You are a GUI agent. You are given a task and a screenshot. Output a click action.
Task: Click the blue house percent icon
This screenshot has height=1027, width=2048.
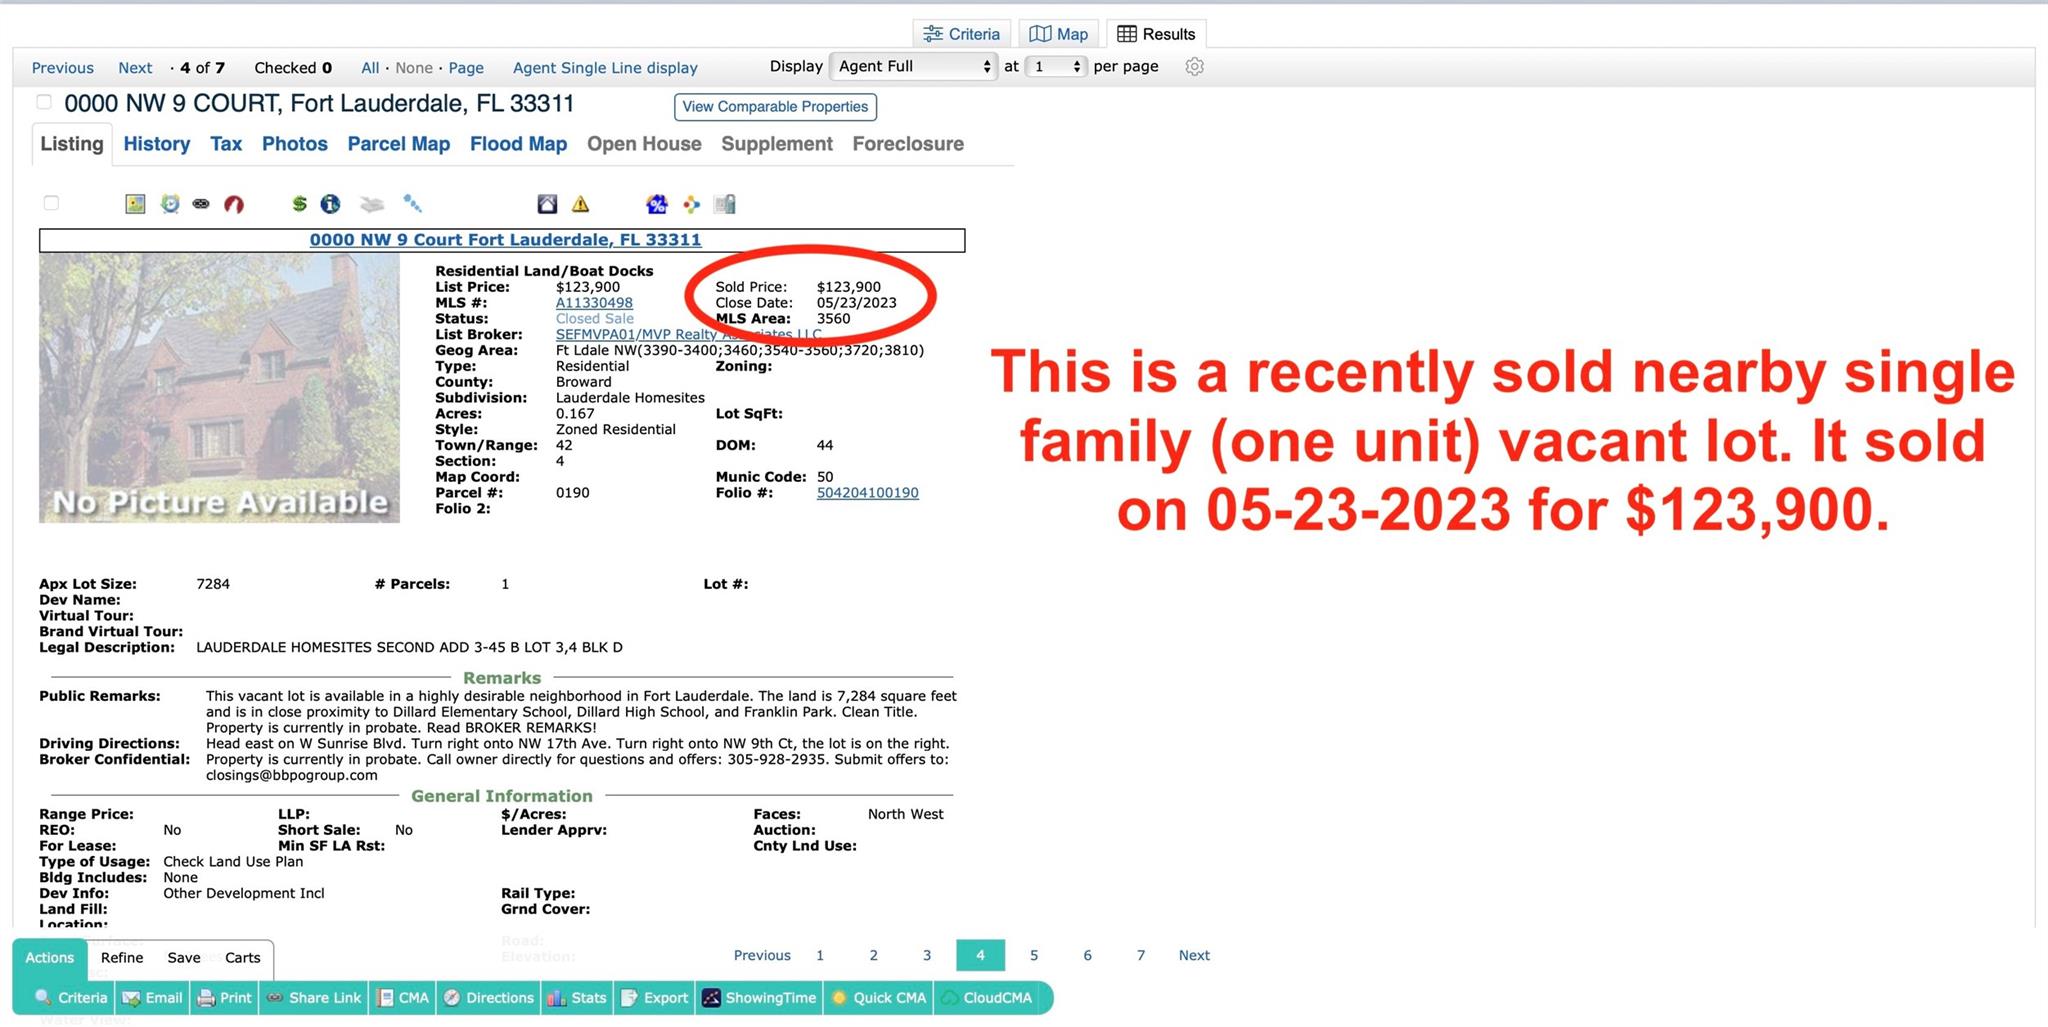coord(656,204)
